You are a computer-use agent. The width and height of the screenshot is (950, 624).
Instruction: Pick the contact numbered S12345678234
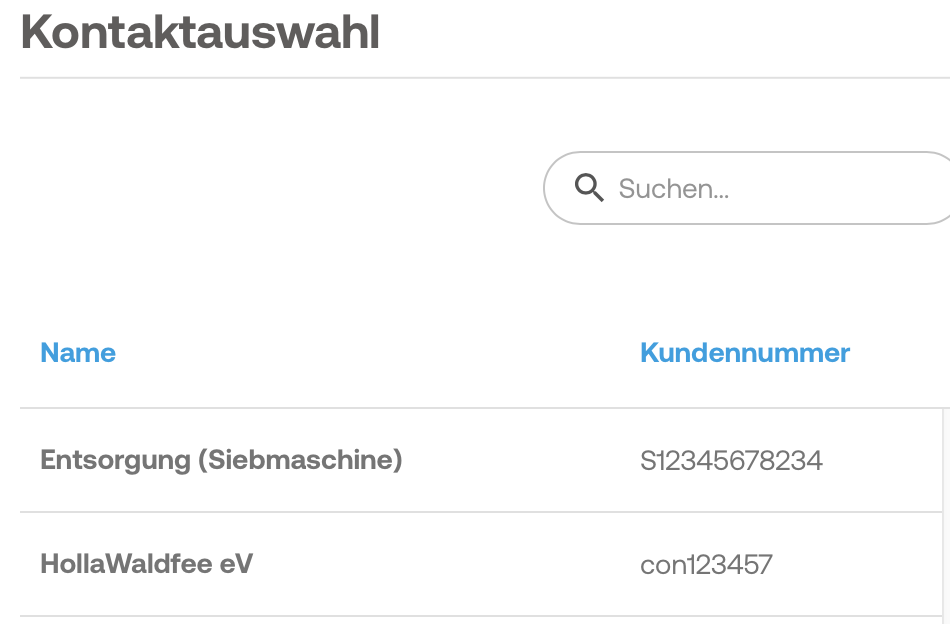pyautogui.click(x=731, y=460)
